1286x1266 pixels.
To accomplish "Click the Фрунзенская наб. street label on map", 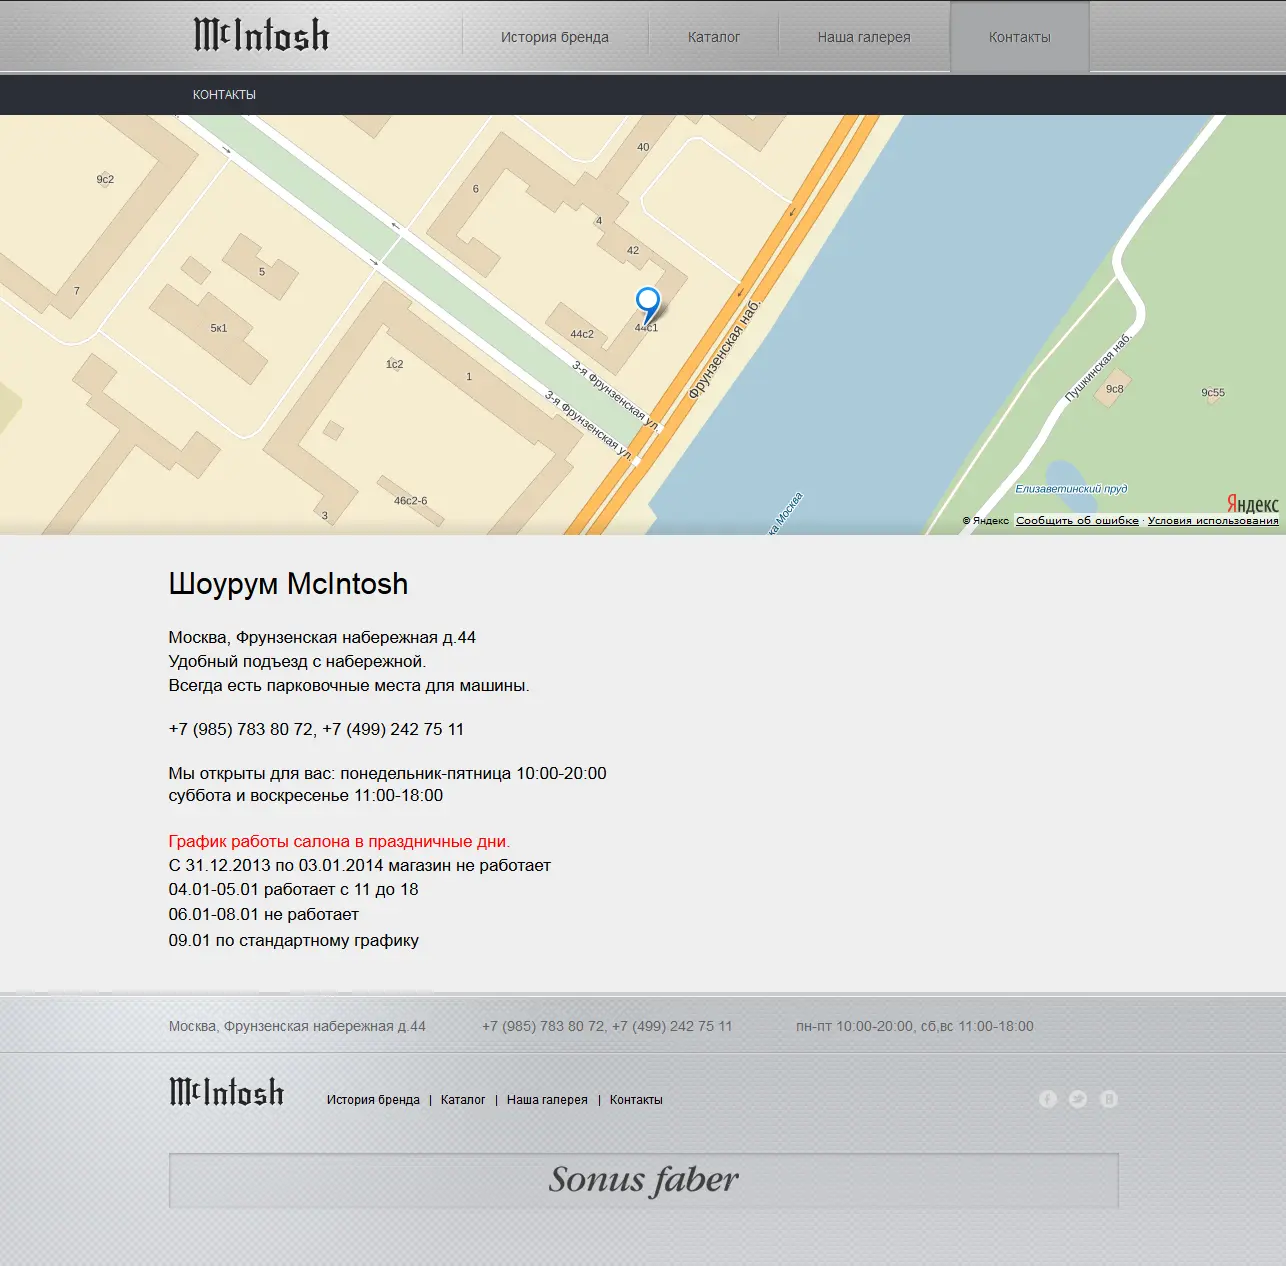I will (725, 349).
